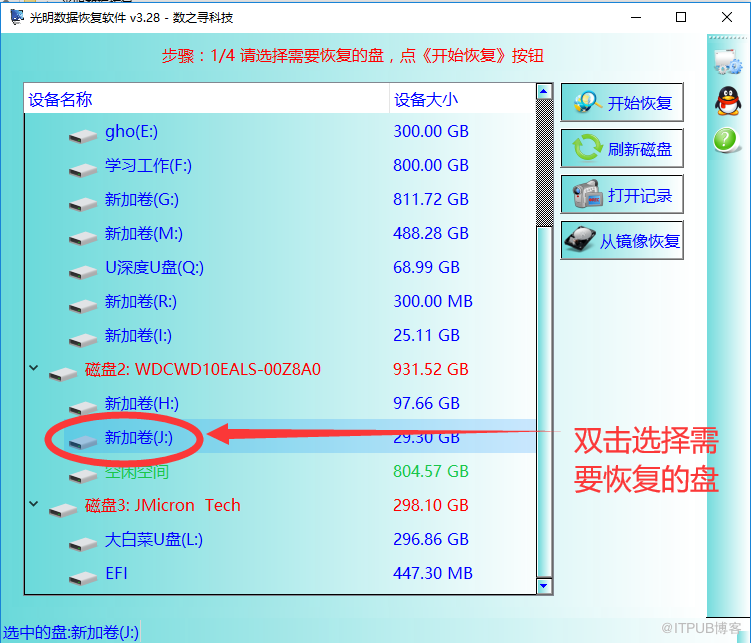Choose 从镜像恢复 recover from image

pos(622,240)
